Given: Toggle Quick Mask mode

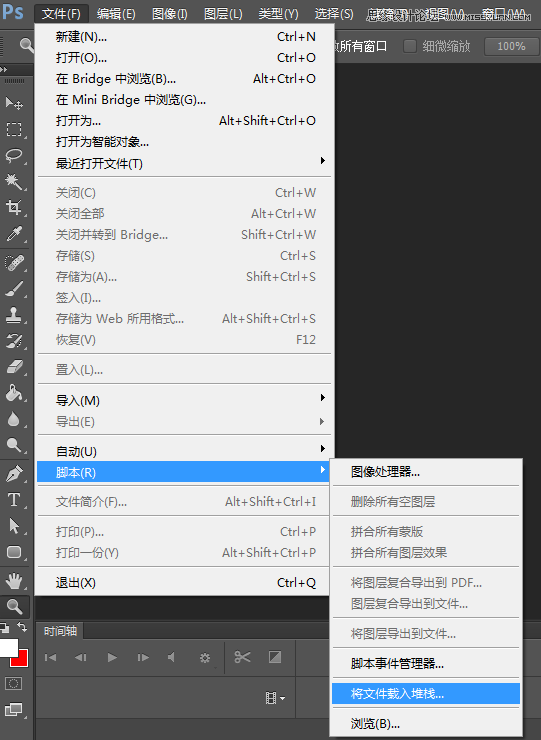Looking at the screenshot, I should point(13,683).
